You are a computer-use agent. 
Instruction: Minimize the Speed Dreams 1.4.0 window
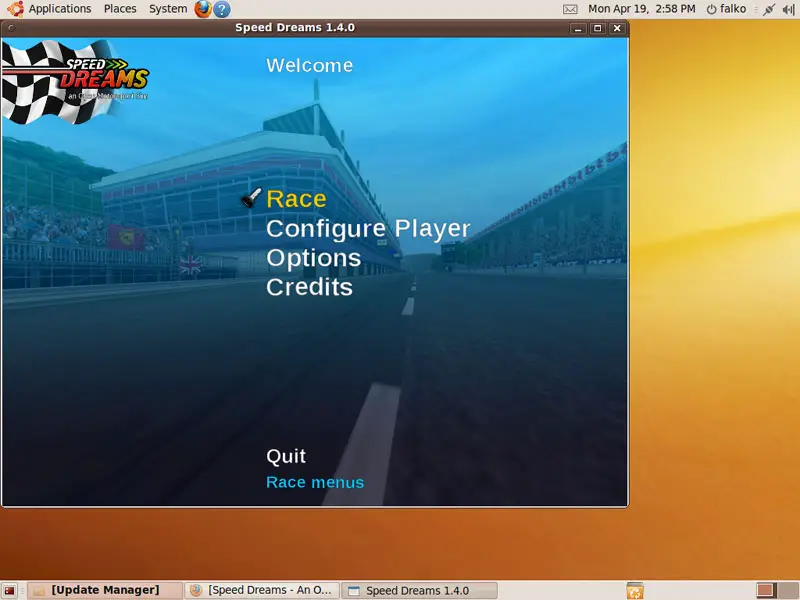tap(578, 29)
